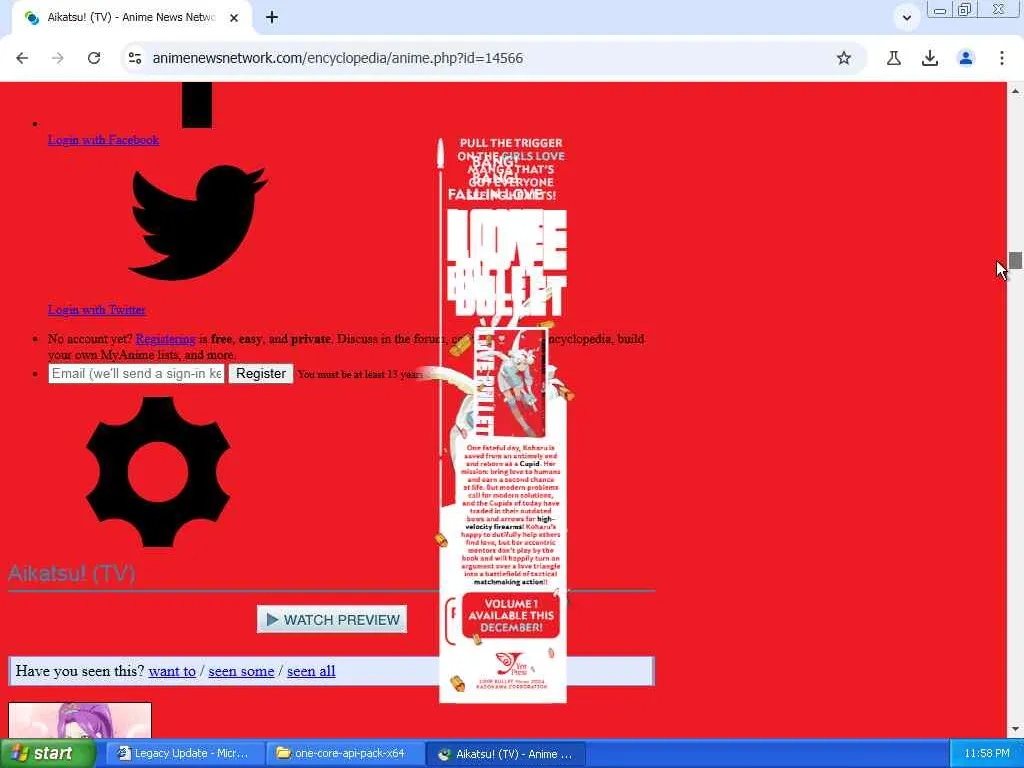The width and height of the screenshot is (1024, 768).
Task: Open Chrome Labs flask icon
Action: pos(894,58)
